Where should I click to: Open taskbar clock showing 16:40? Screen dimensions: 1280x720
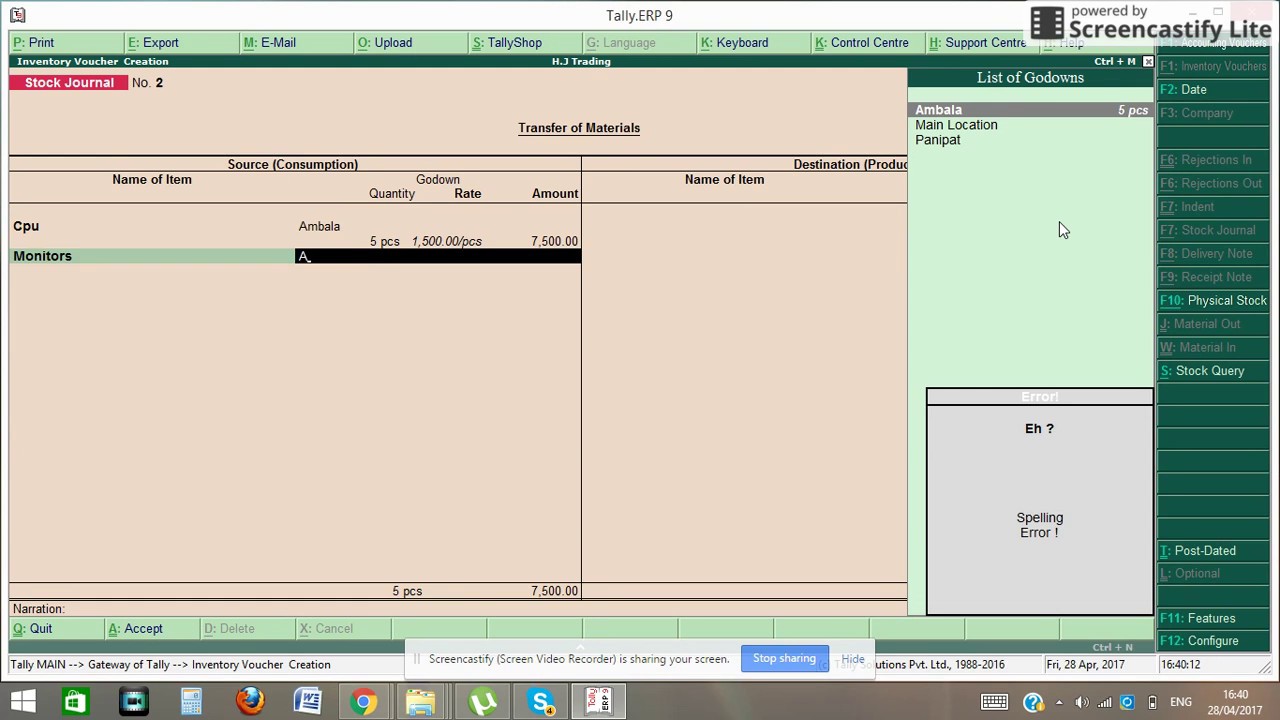point(1234,702)
